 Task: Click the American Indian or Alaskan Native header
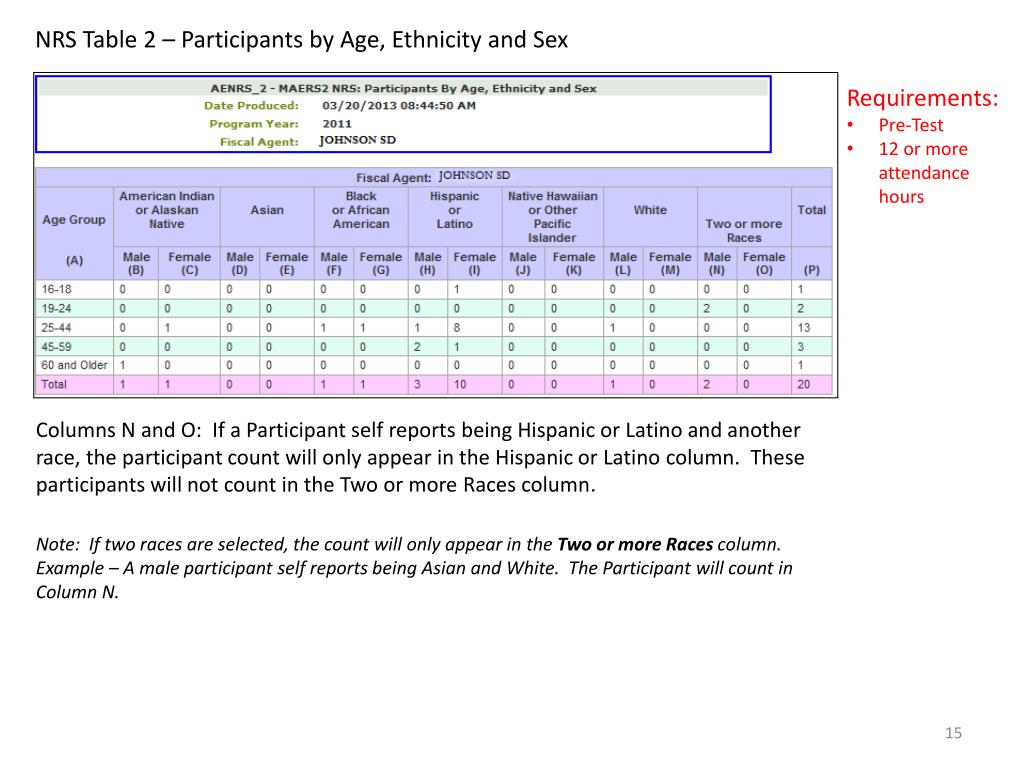[x=167, y=210]
